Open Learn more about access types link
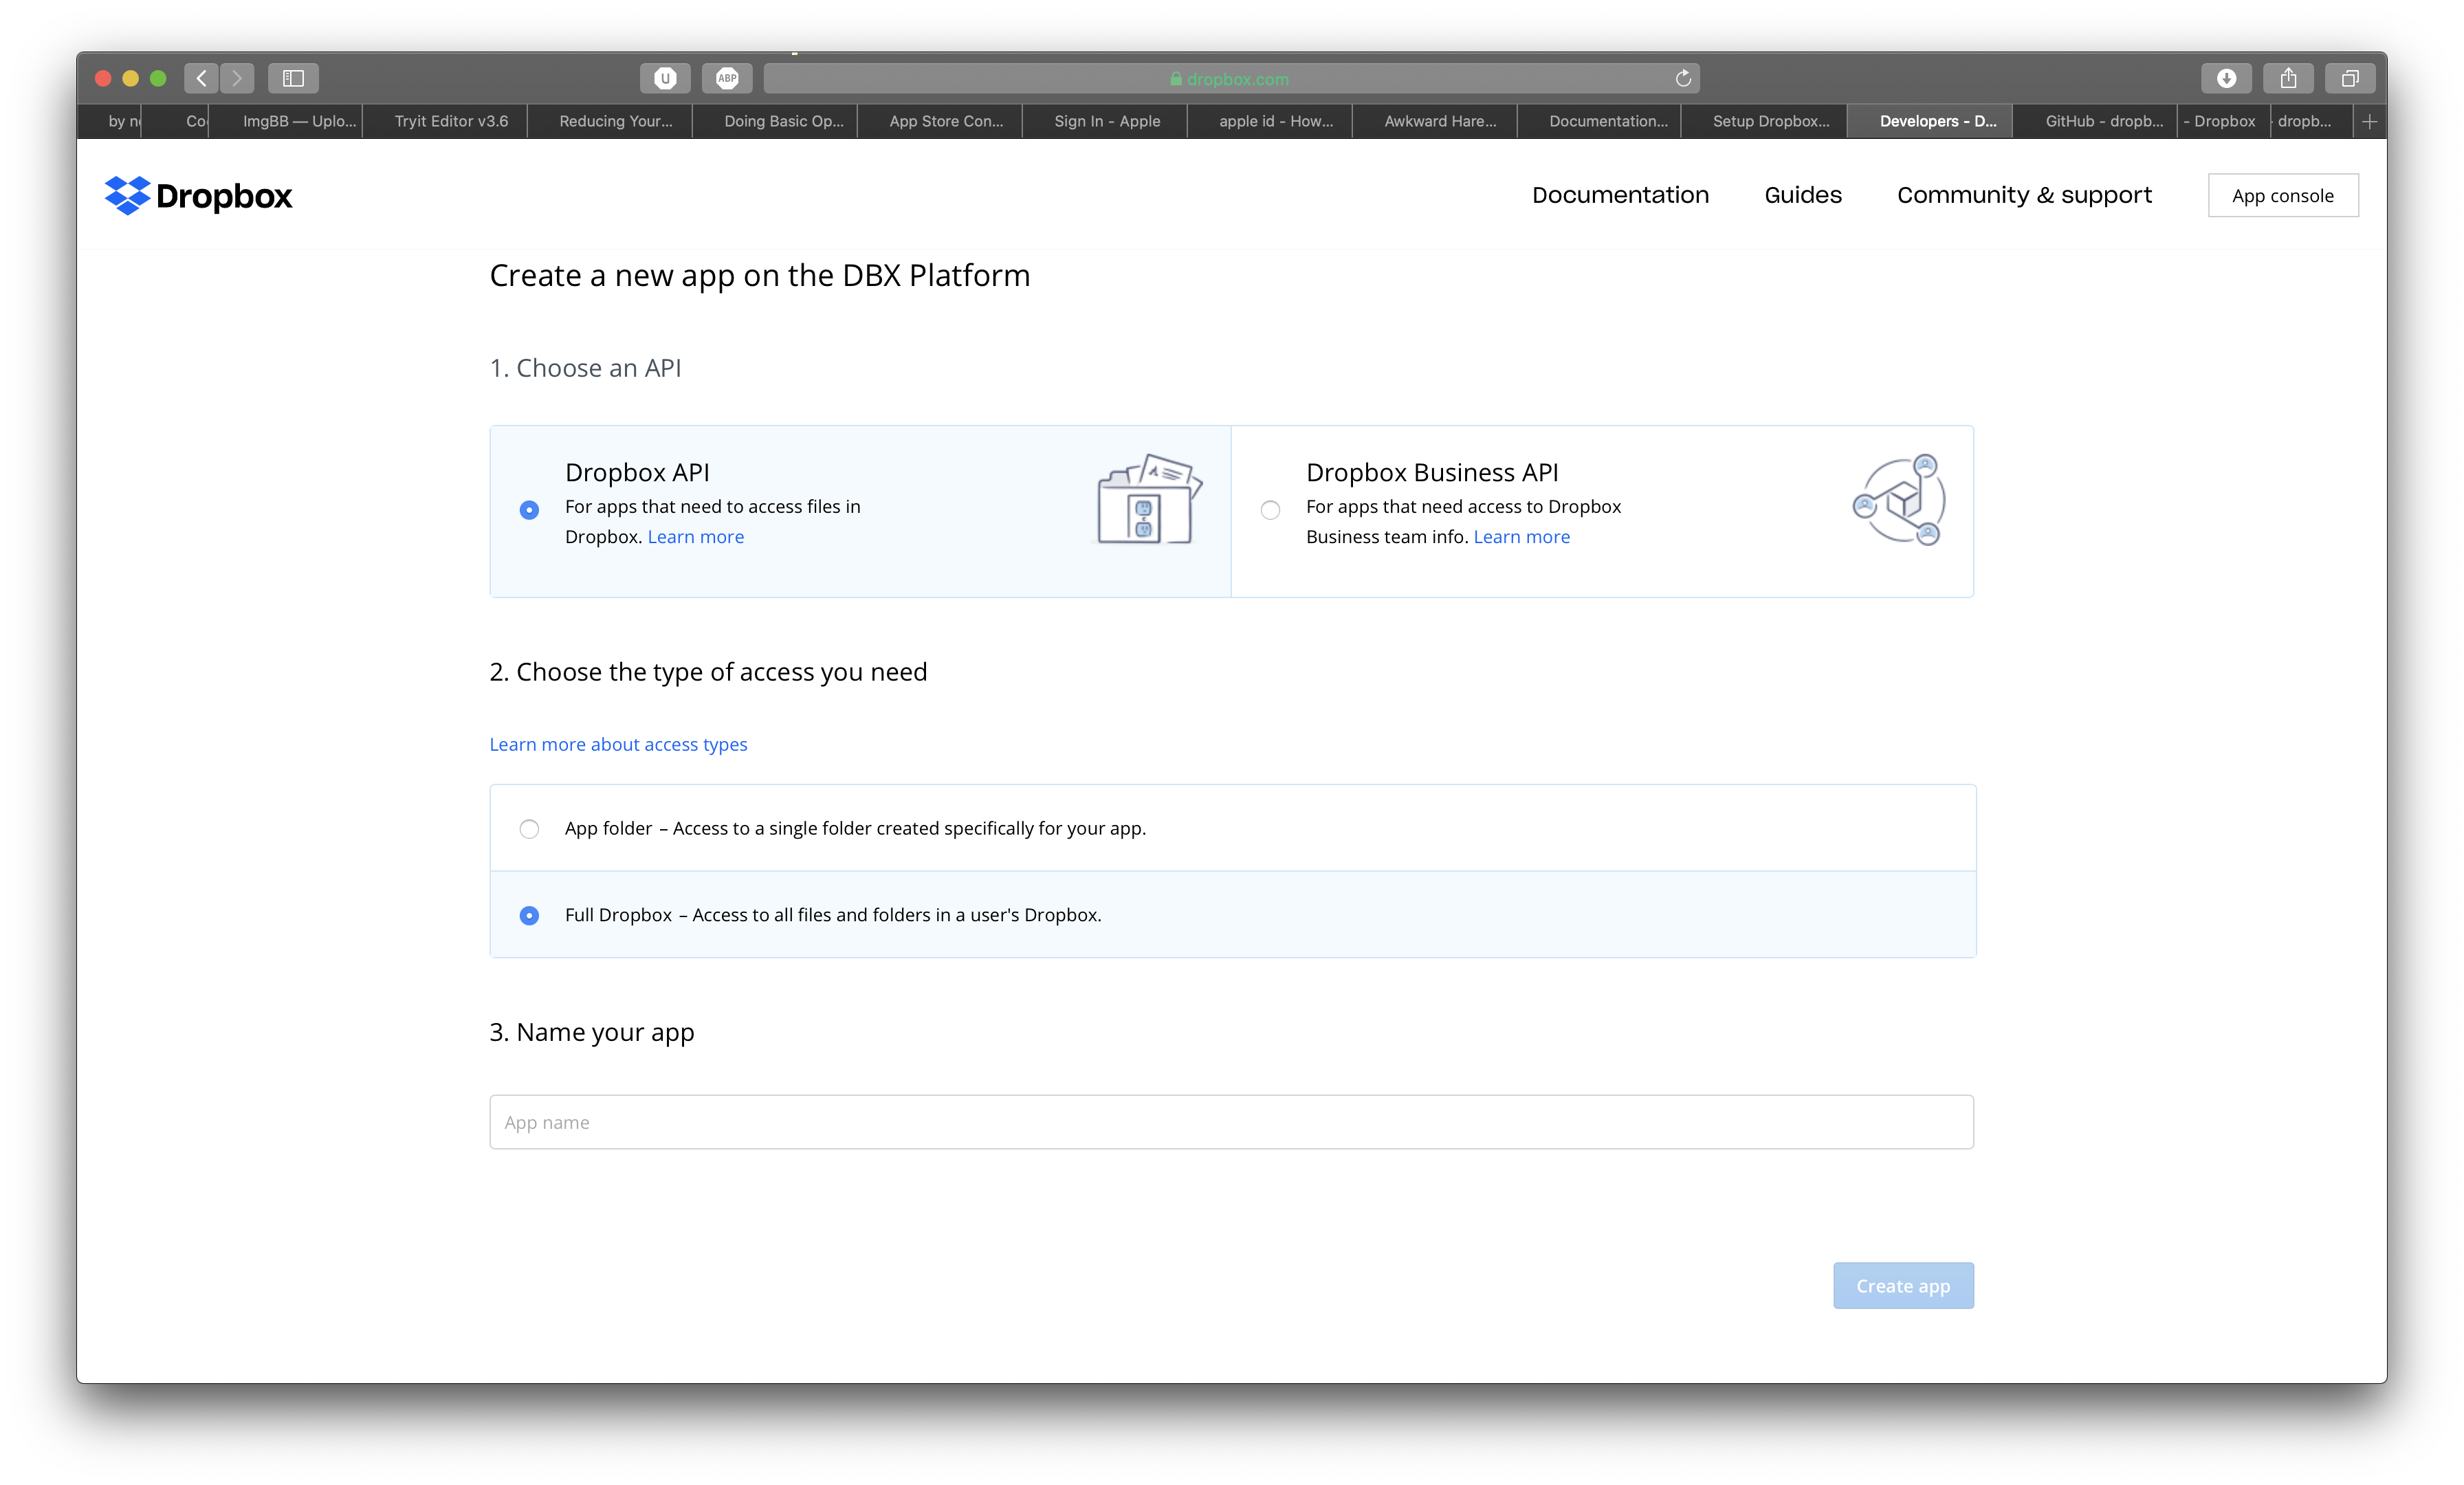 click(x=618, y=744)
